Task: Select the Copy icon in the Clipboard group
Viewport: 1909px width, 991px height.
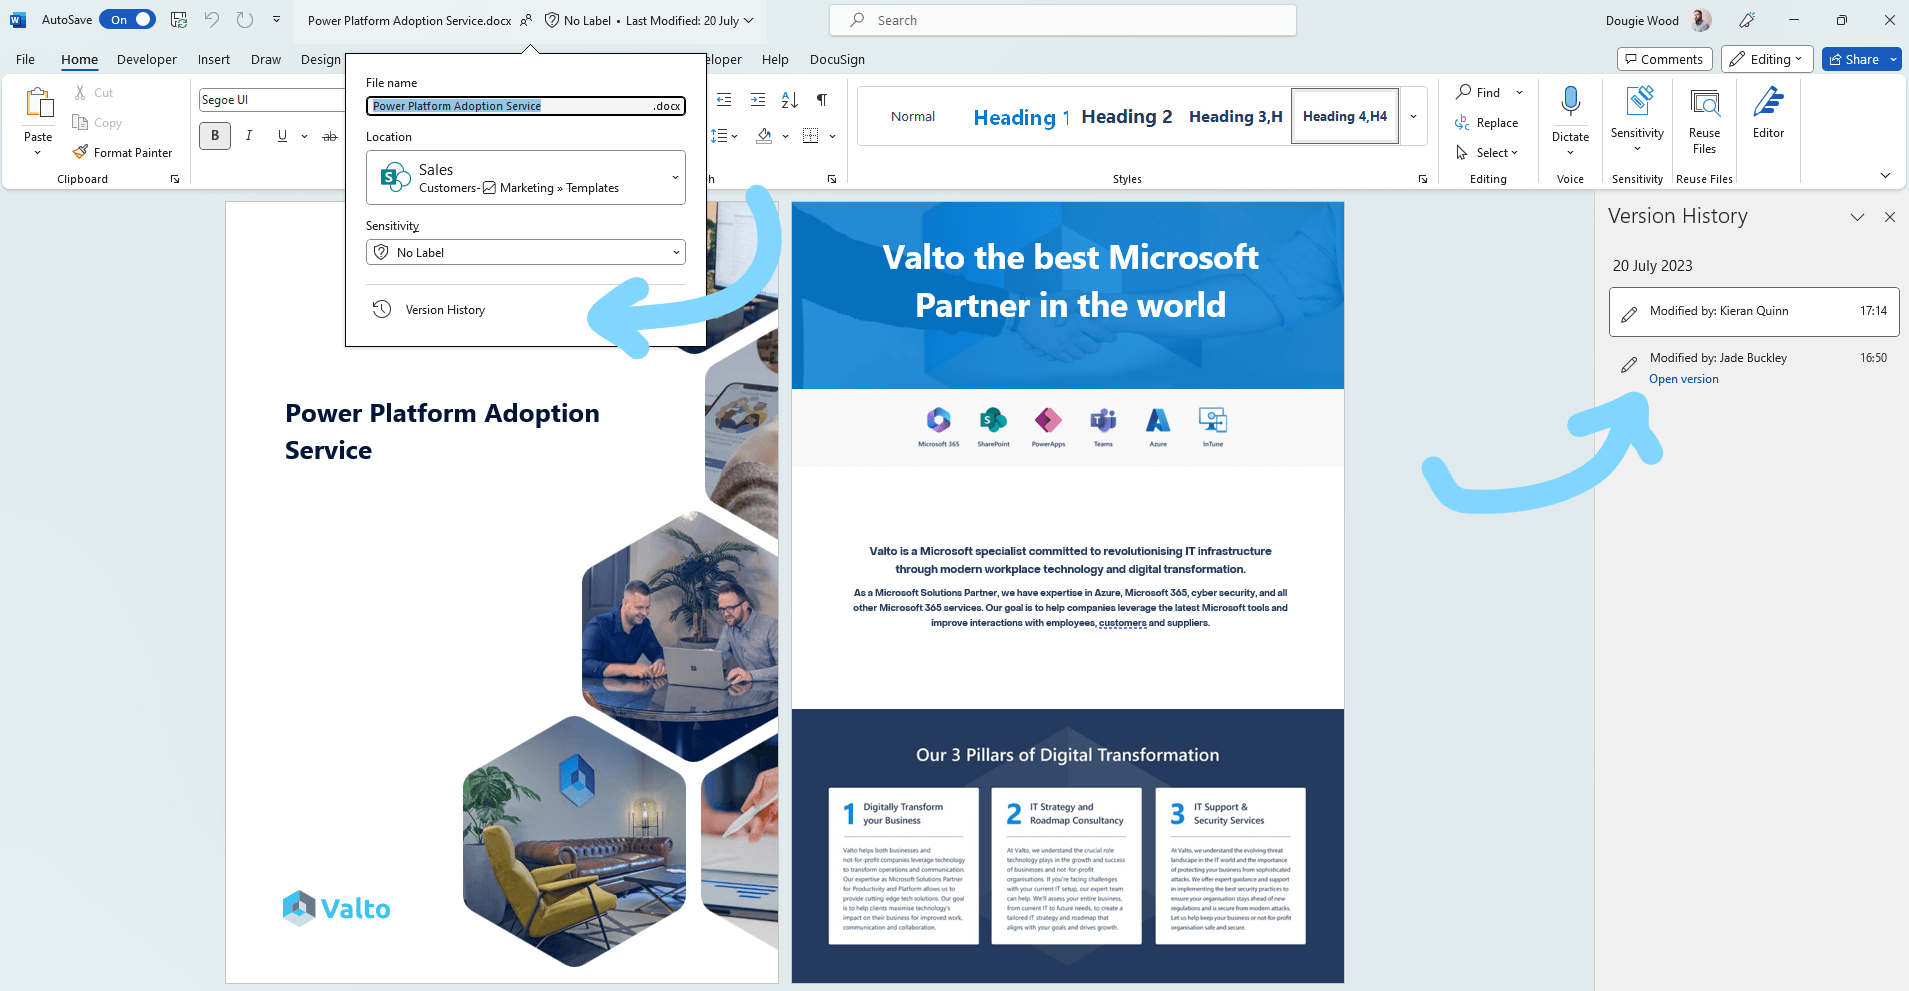Action: click(80, 122)
